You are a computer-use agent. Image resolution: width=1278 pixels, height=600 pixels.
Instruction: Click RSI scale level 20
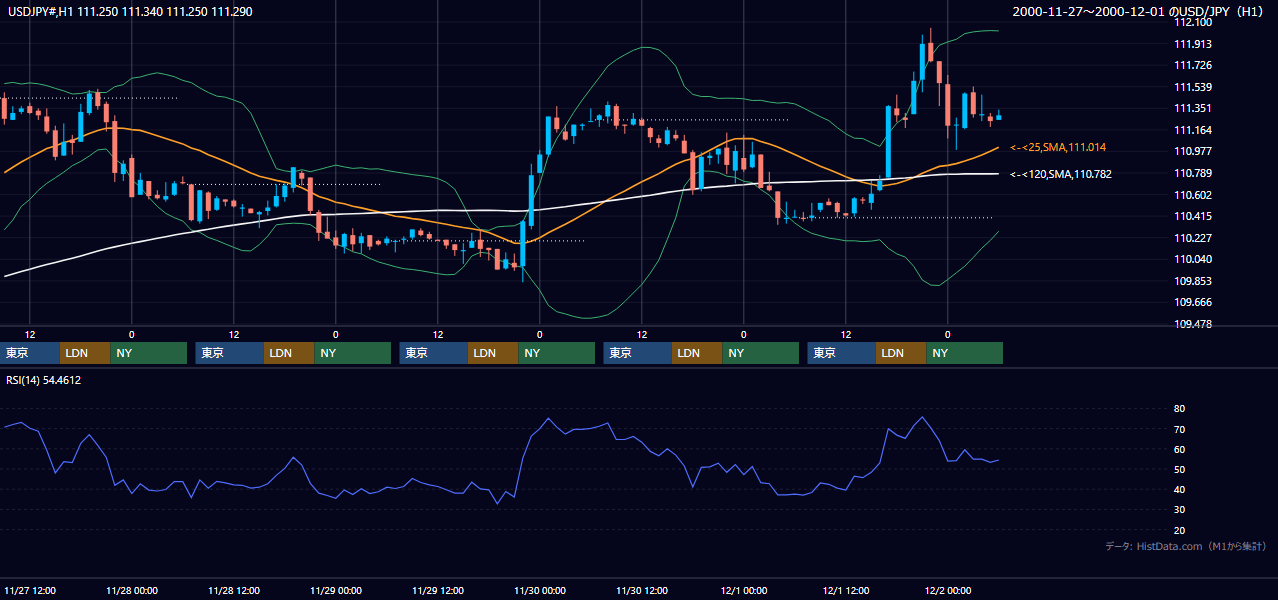pyautogui.click(x=1180, y=530)
